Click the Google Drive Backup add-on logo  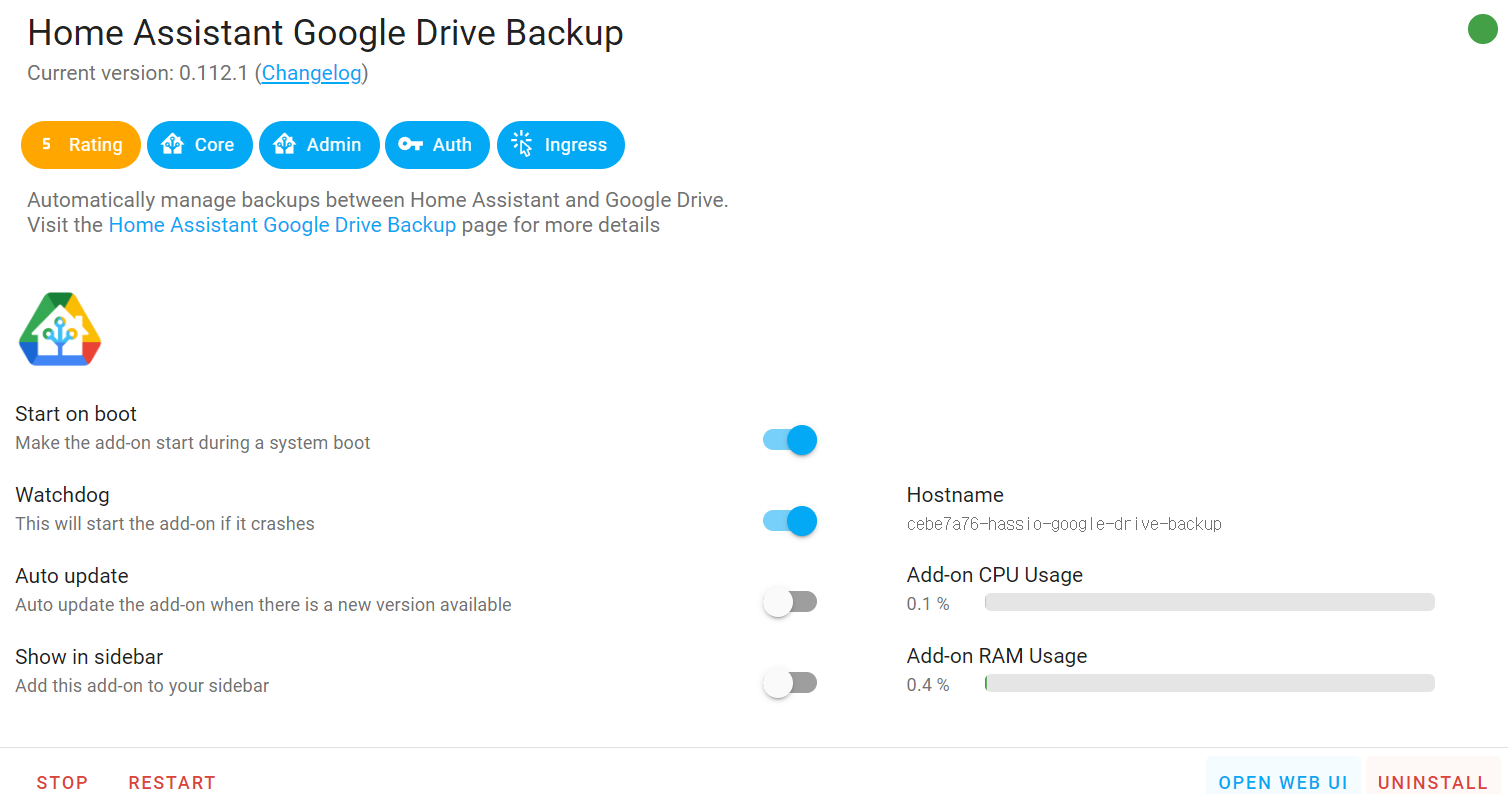pos(60,329)
